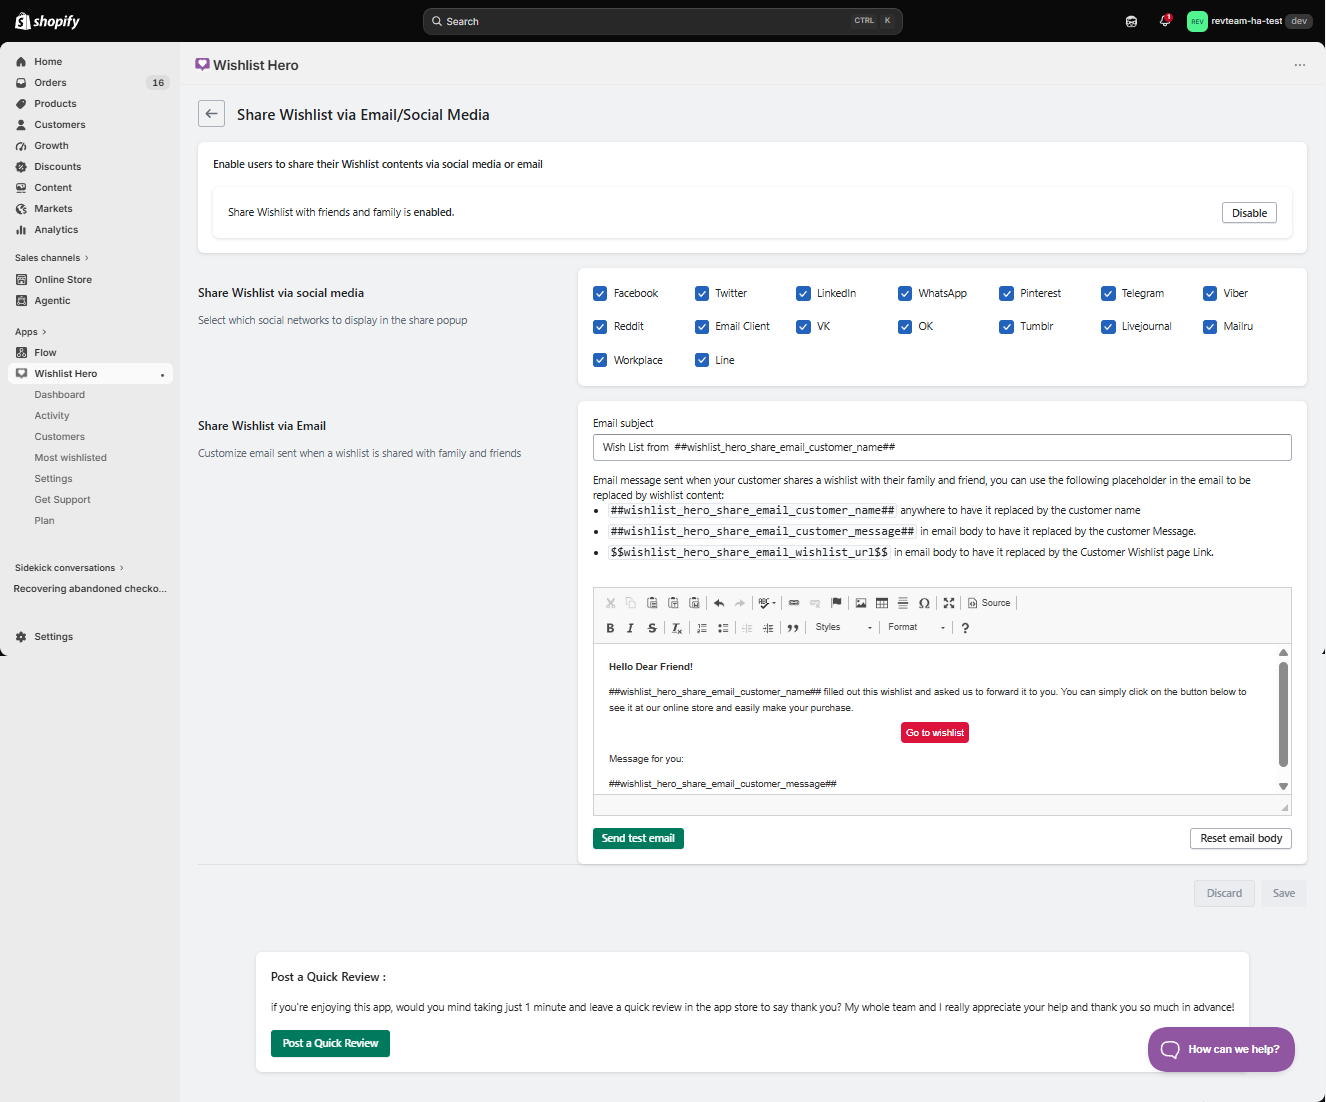Open the Styles dropdown in the editor
1326x1102 pixels.
[844, 627]
